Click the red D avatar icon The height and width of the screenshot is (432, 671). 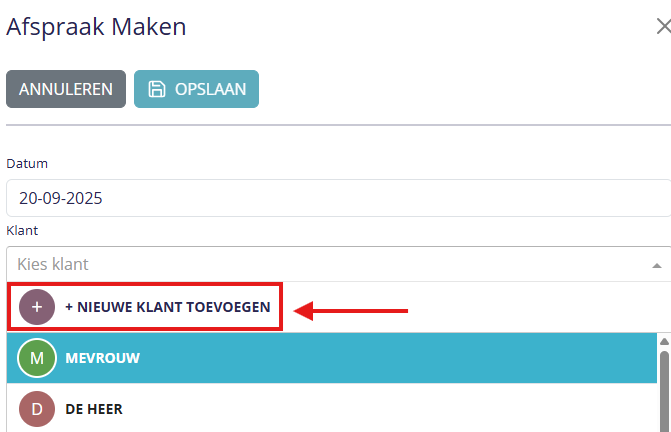click(37, 409)
